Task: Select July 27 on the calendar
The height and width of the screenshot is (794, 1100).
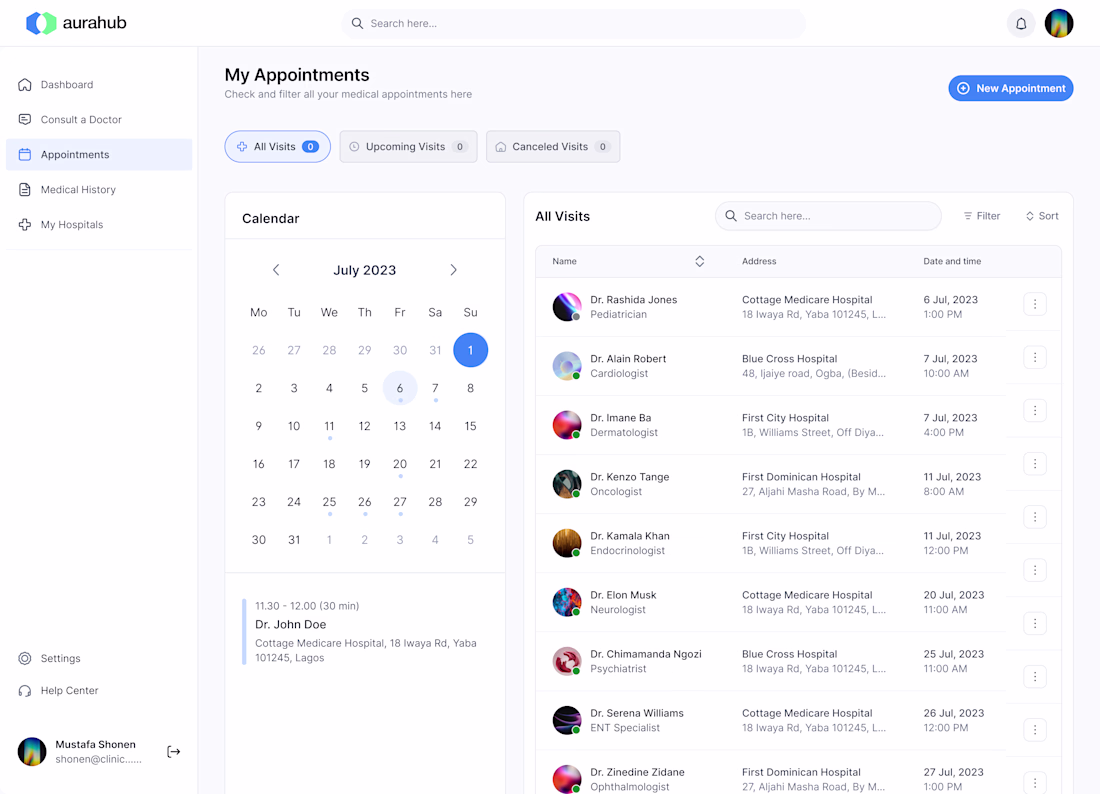Action: [x=400, y=502]
